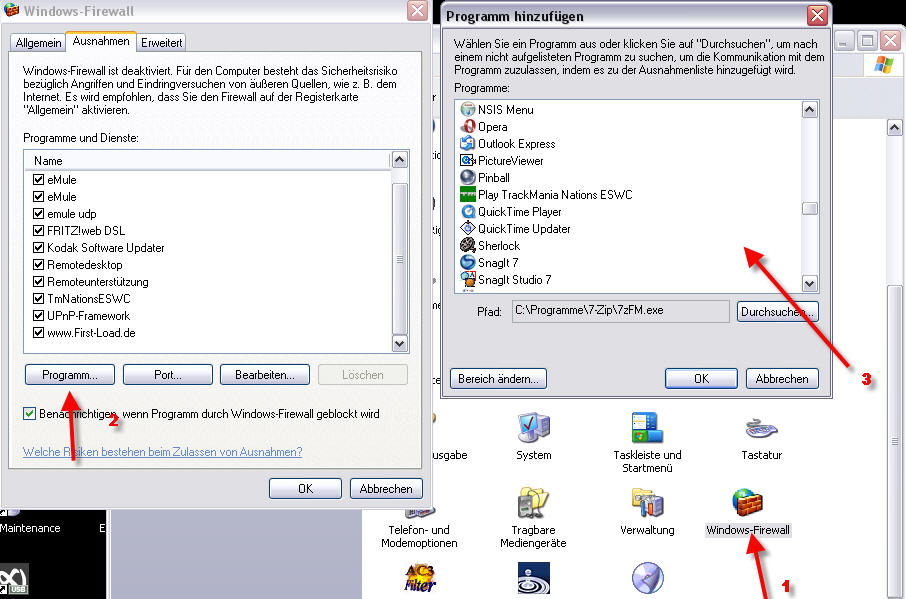Click OK in Windows-Firewall dialog
906x599 pixels.
305,489
